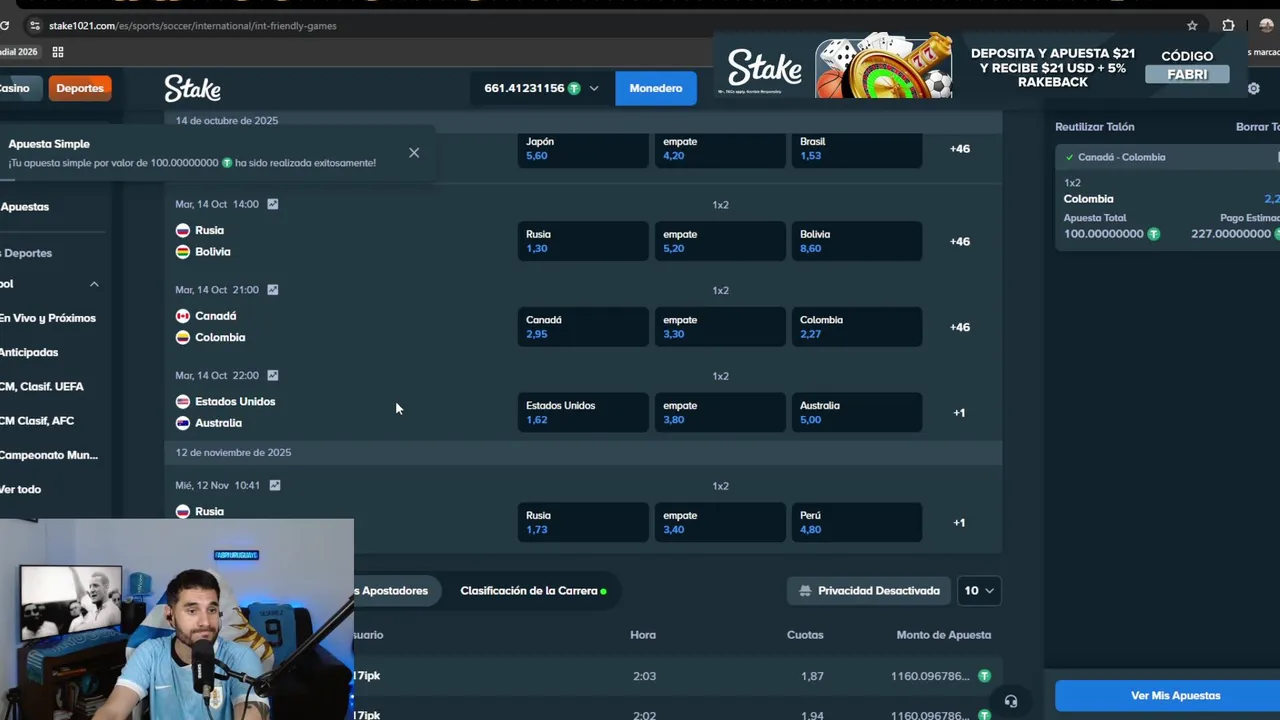Select Perú odds 4,80
The width and height of the screenshot is (1280, 720).
pyautogui.click(x=857, y=522)
